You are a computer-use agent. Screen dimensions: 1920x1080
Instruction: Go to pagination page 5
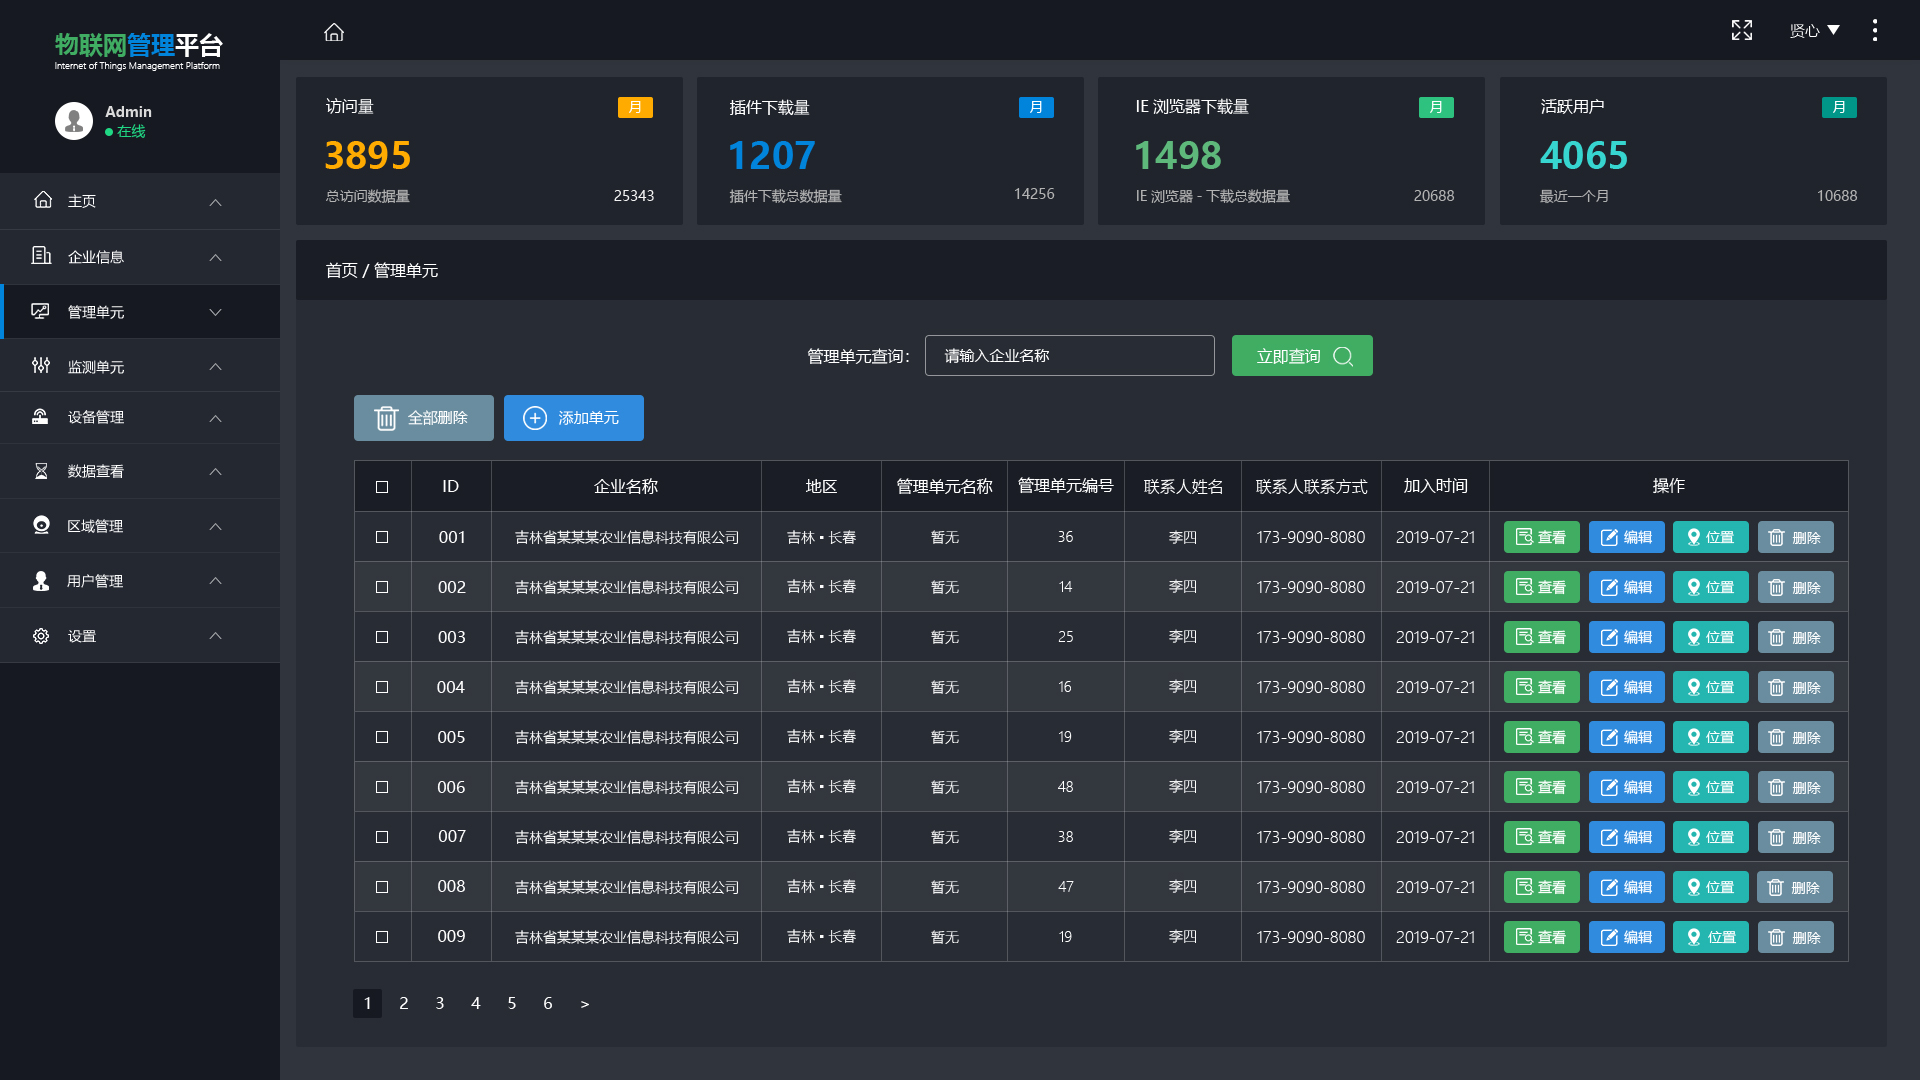(x=512, y=1003)
